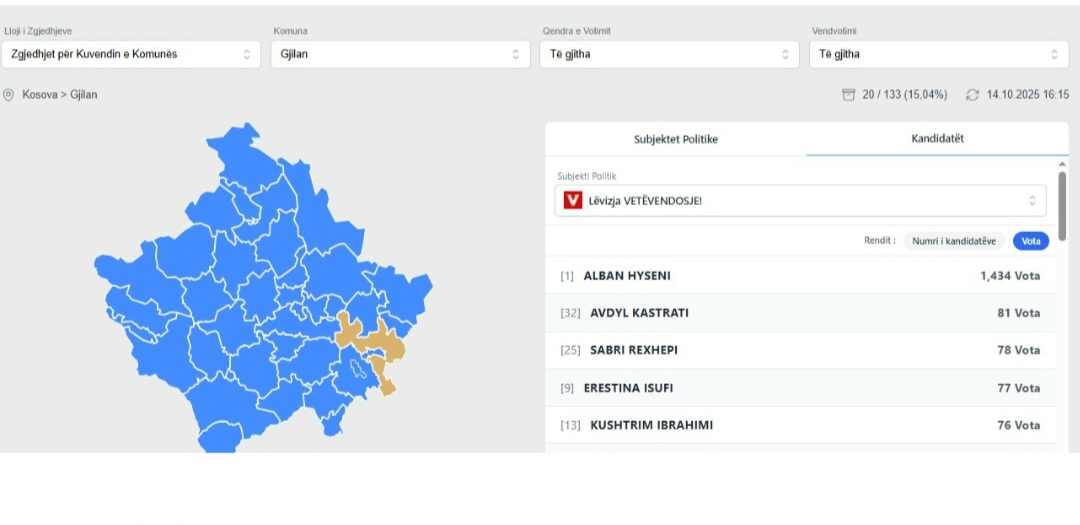Select candidate Alban Hyseni row
1080x525 pixels.
pyautogui.click(x=800, y=275)
